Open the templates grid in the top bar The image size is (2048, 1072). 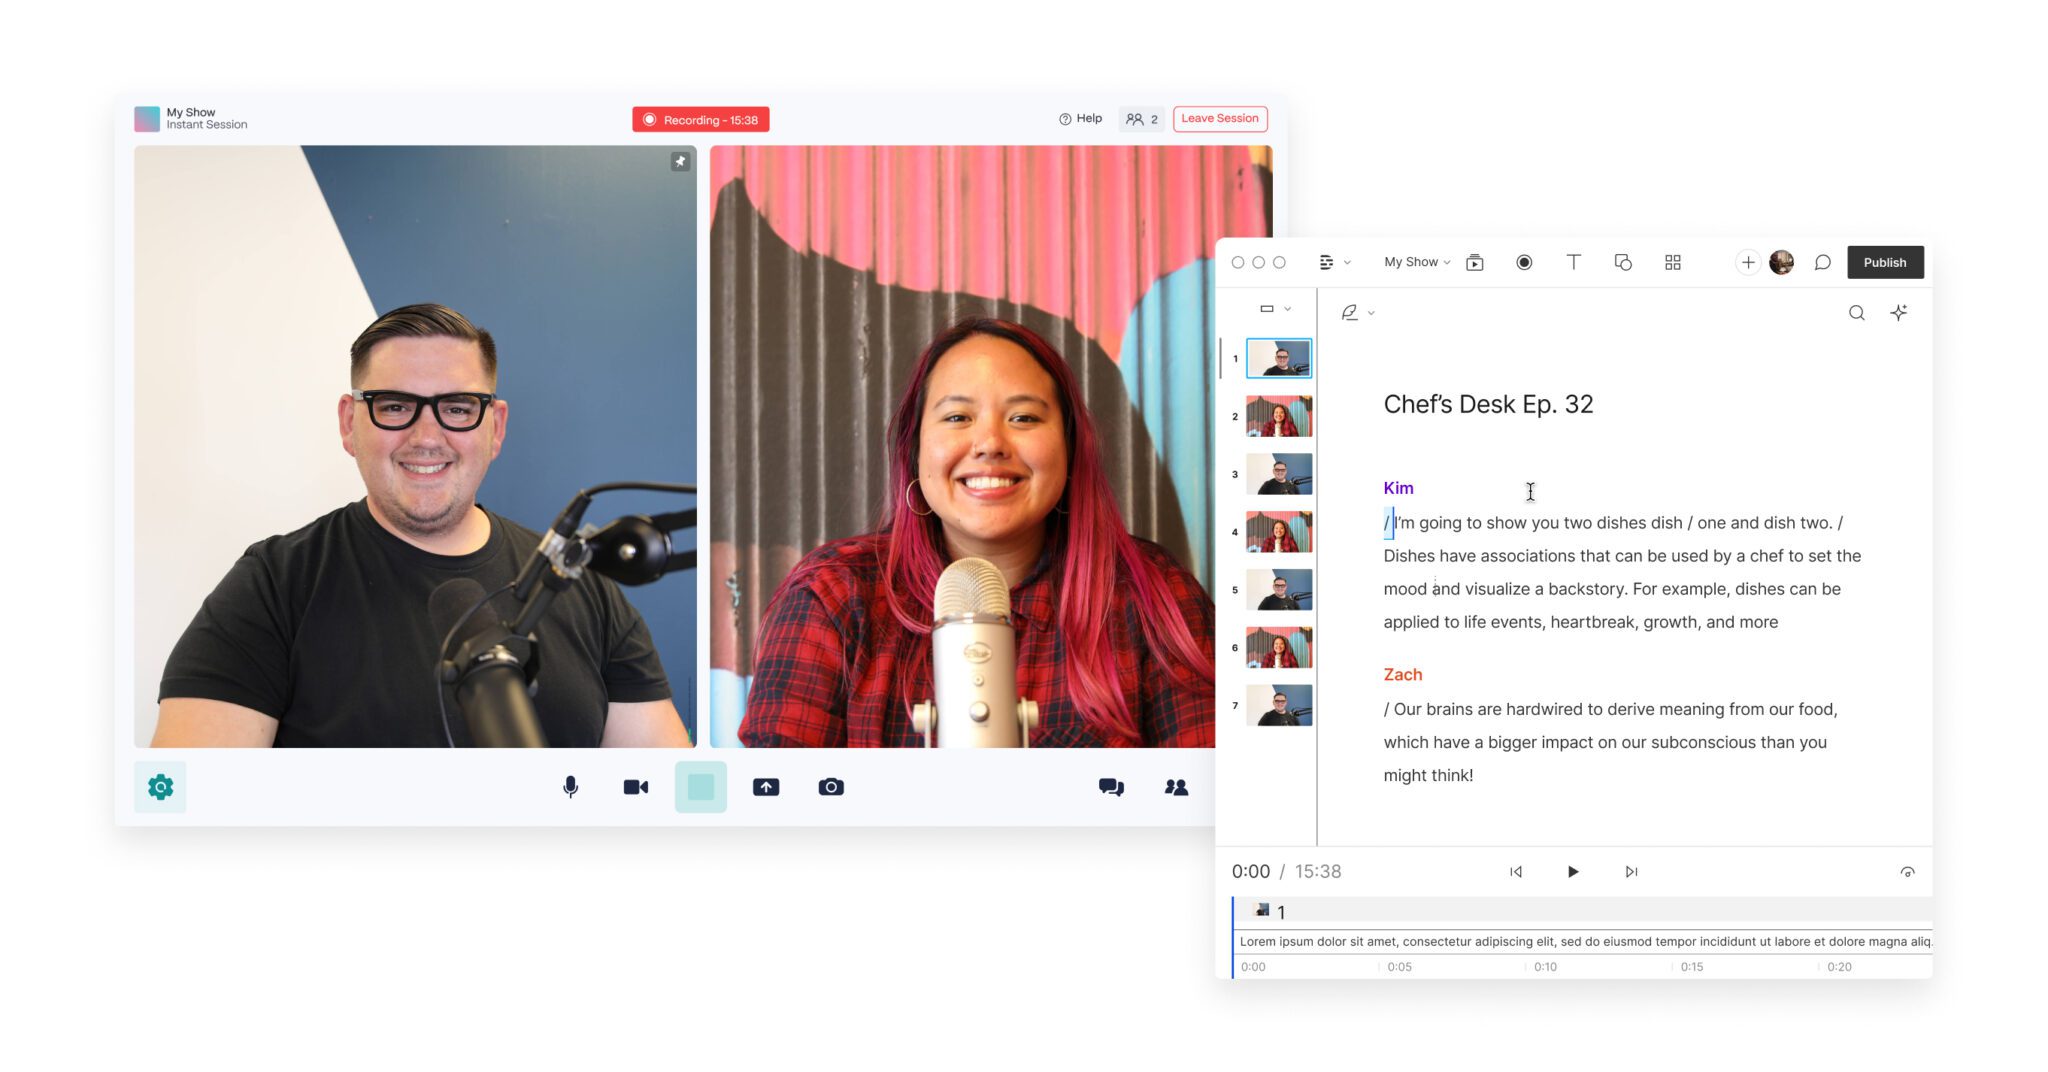tap(1672, 262)
